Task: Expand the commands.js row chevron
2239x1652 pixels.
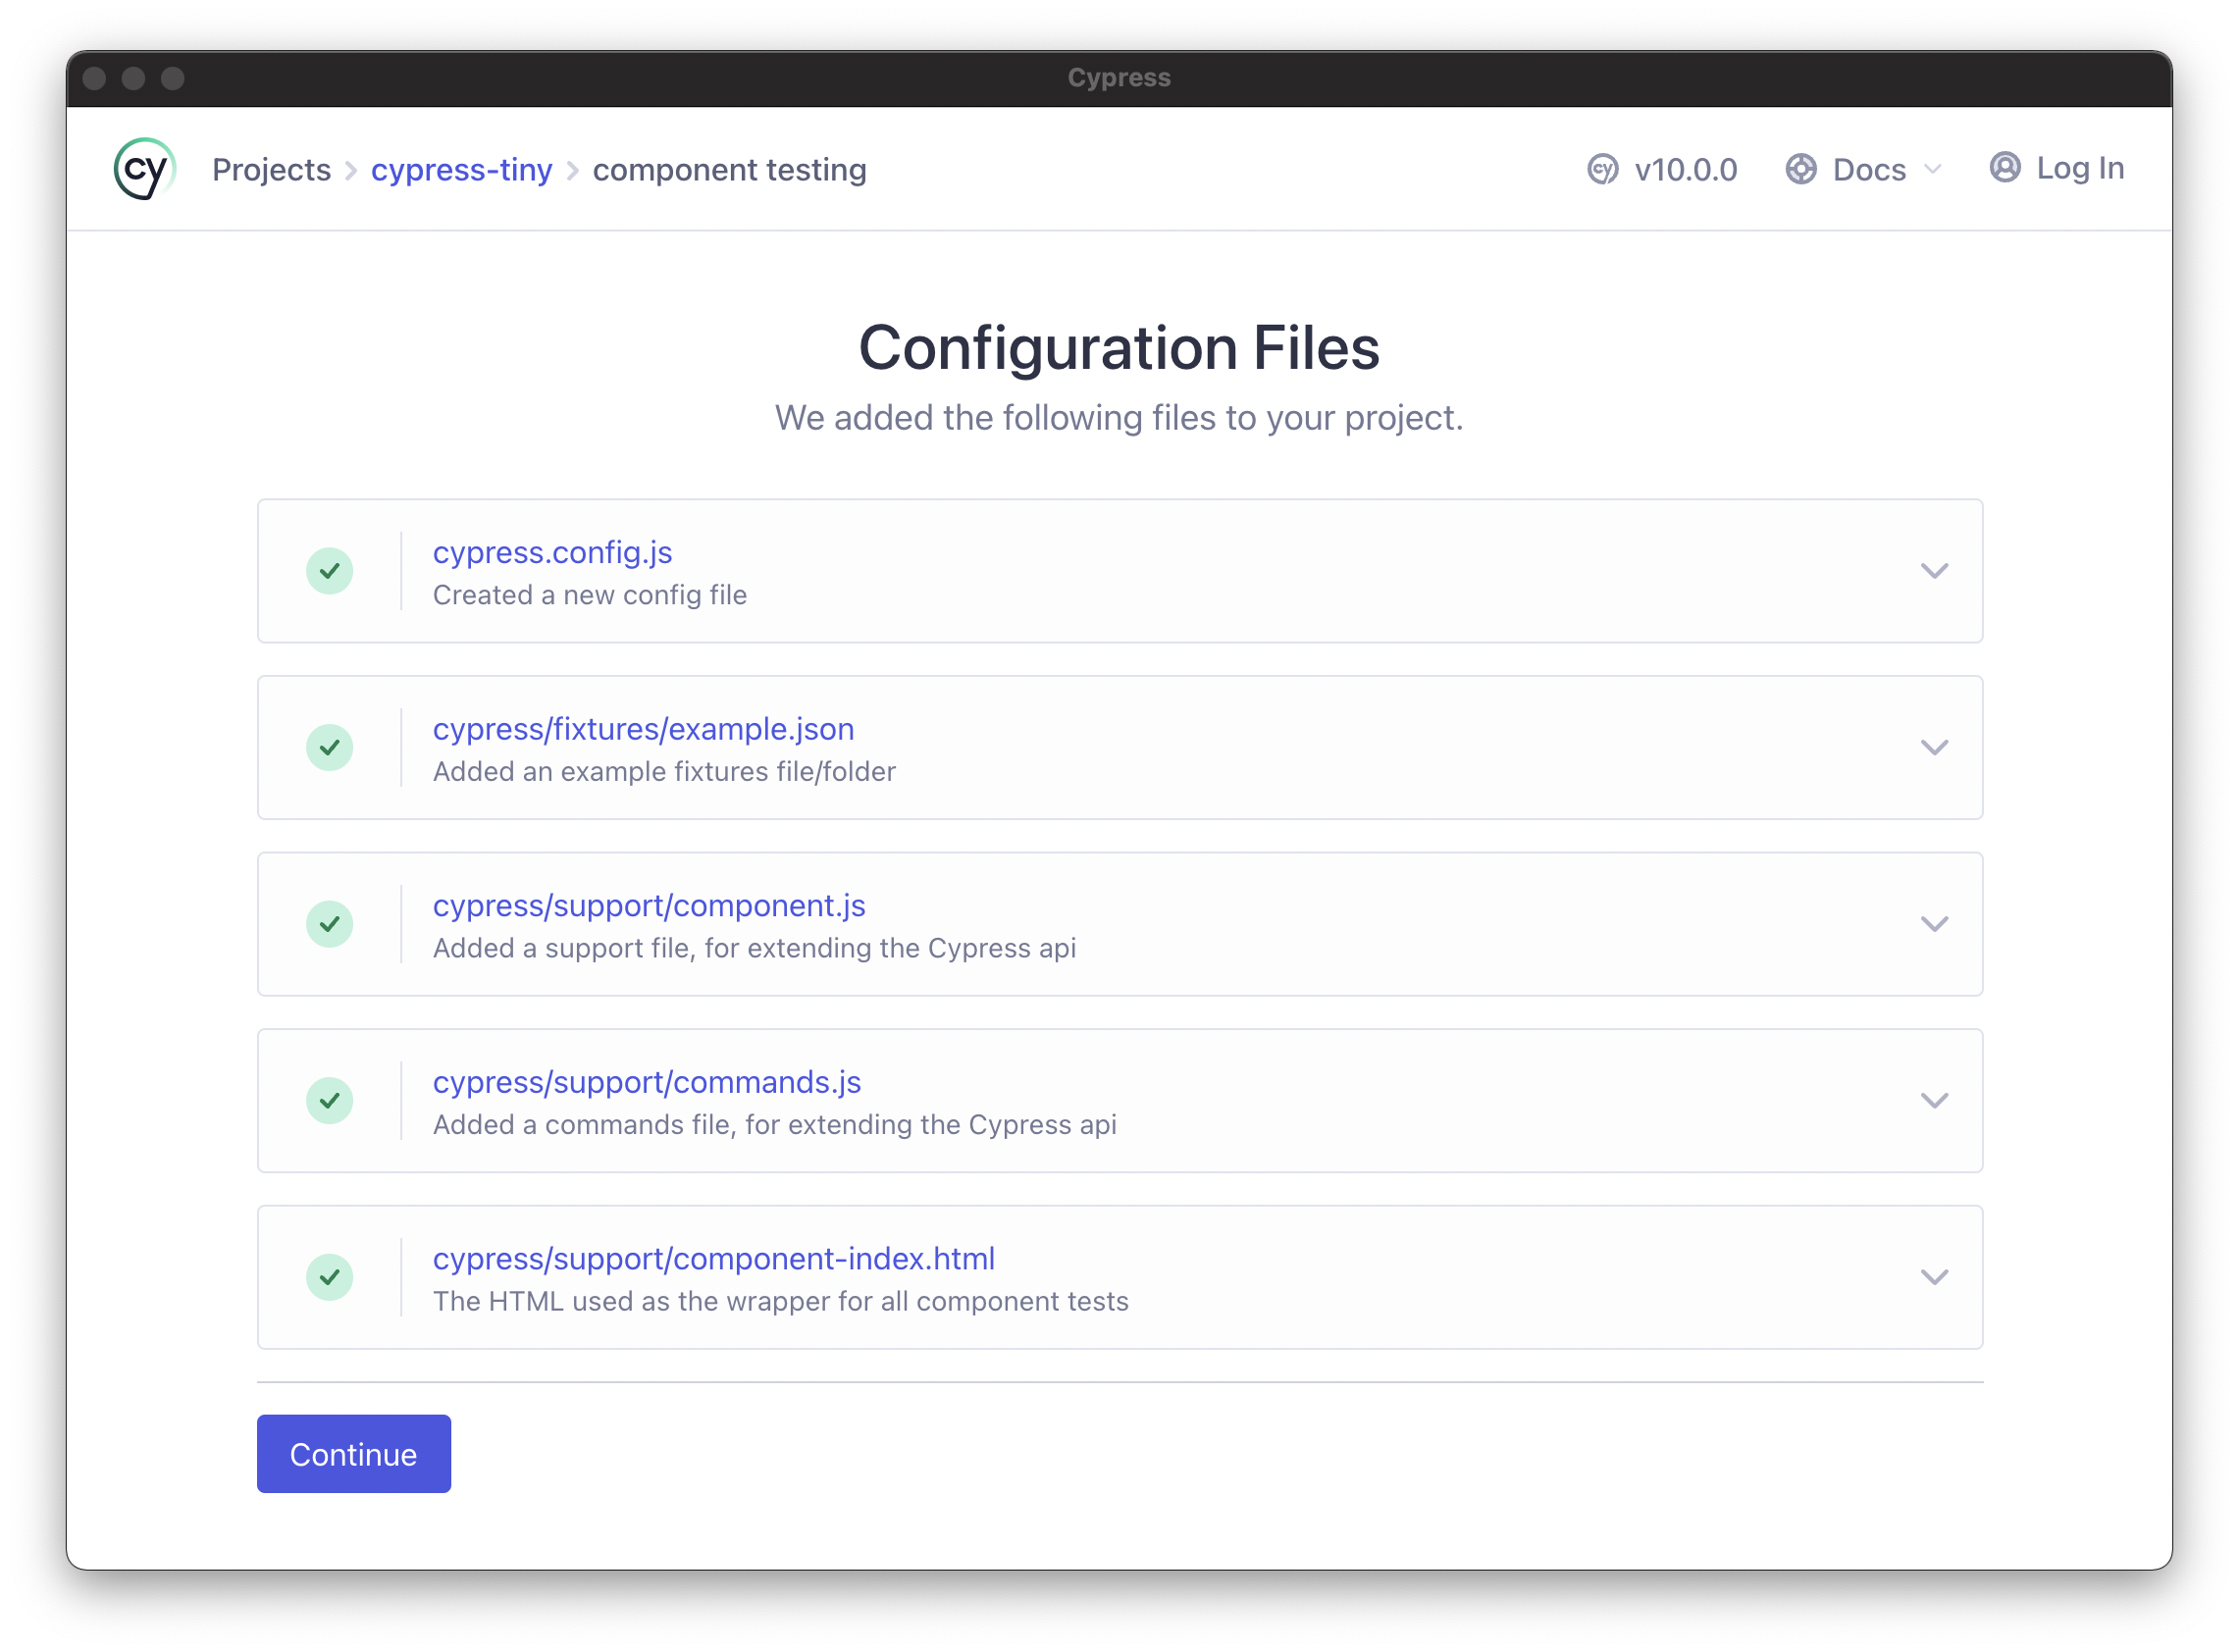Action: click(x=1934, y=1101)
